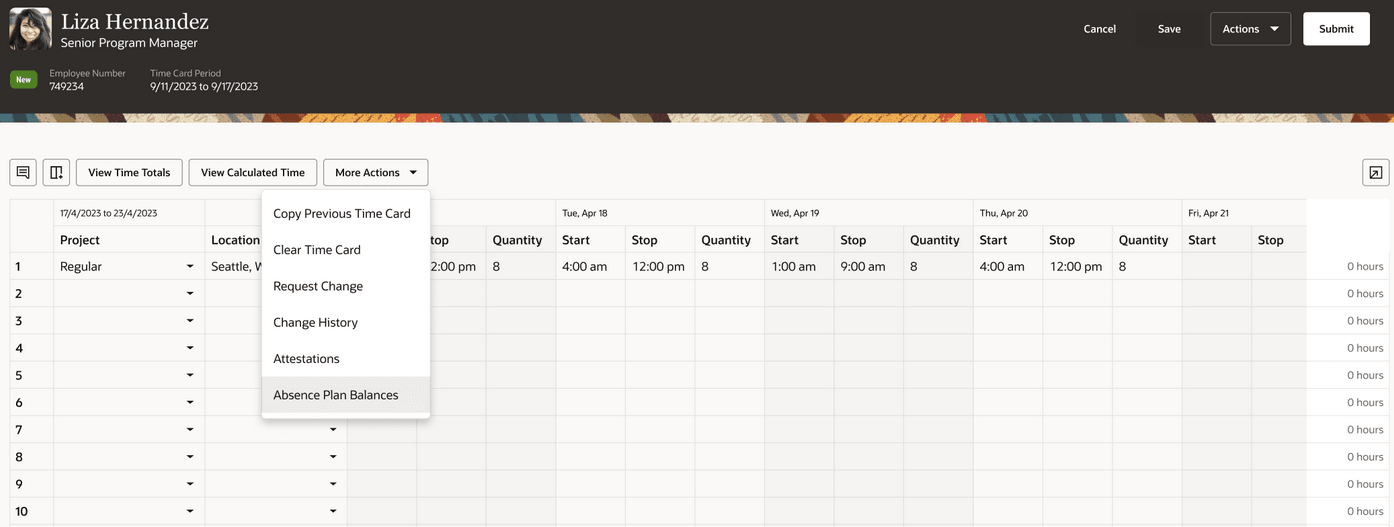This screenshot has width=1394, height=527.
Task: Open the Project dropdown in row 2
Action: (190, 294)
